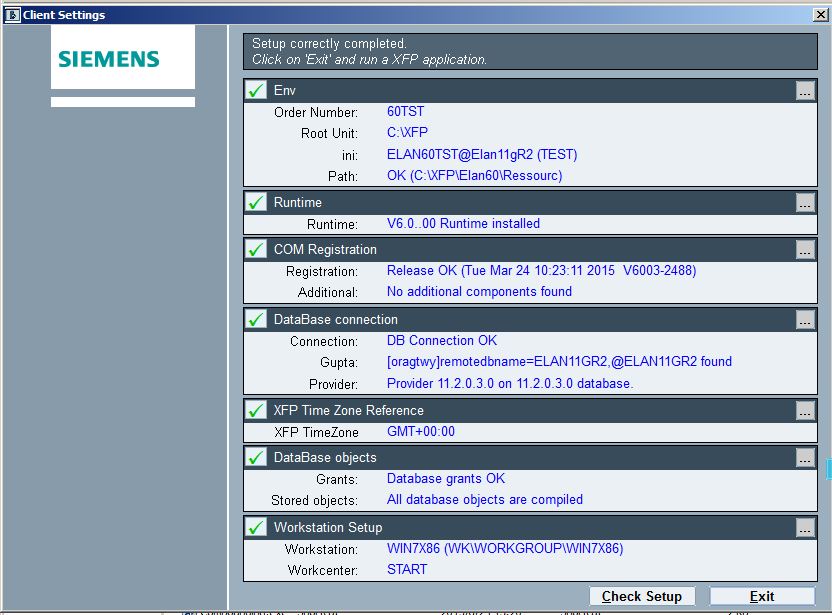Click the GMT+00:00 time zone value

tap(421, 431)
